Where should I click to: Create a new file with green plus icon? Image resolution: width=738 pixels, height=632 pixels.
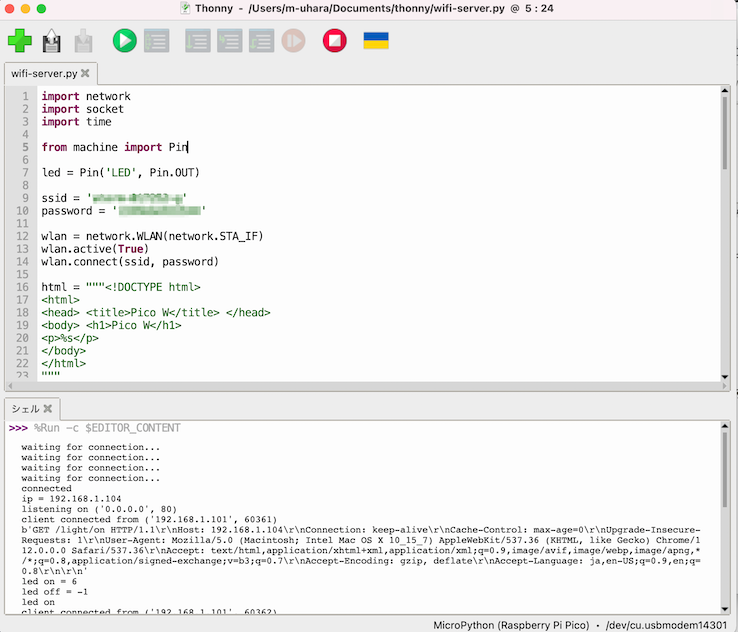tap(20, 40)
